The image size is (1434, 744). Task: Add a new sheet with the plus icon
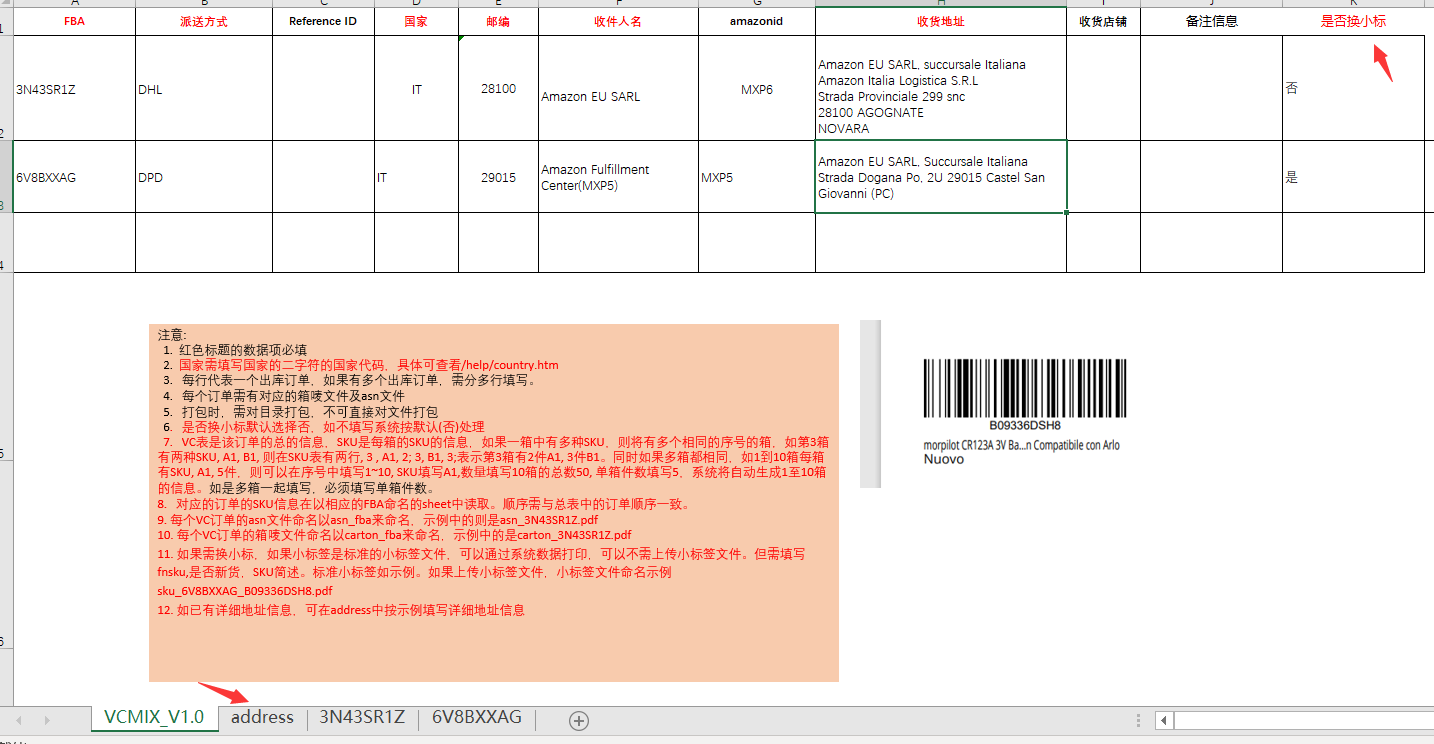(579, 720)
